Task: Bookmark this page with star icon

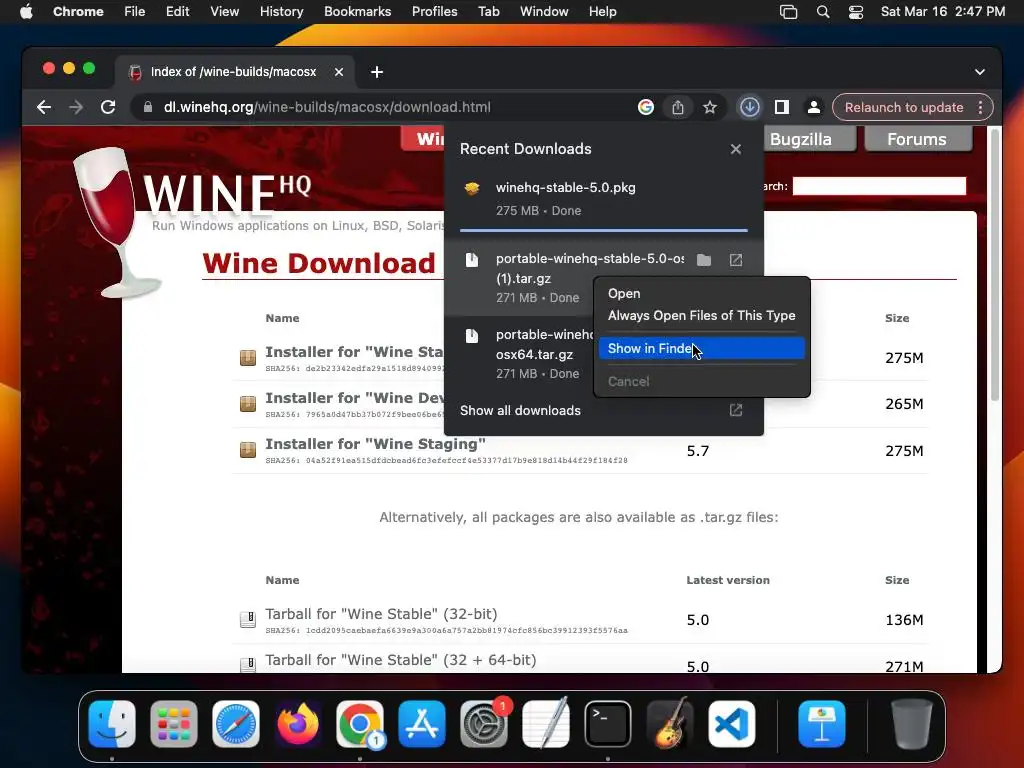Action: tap(710, 107)
